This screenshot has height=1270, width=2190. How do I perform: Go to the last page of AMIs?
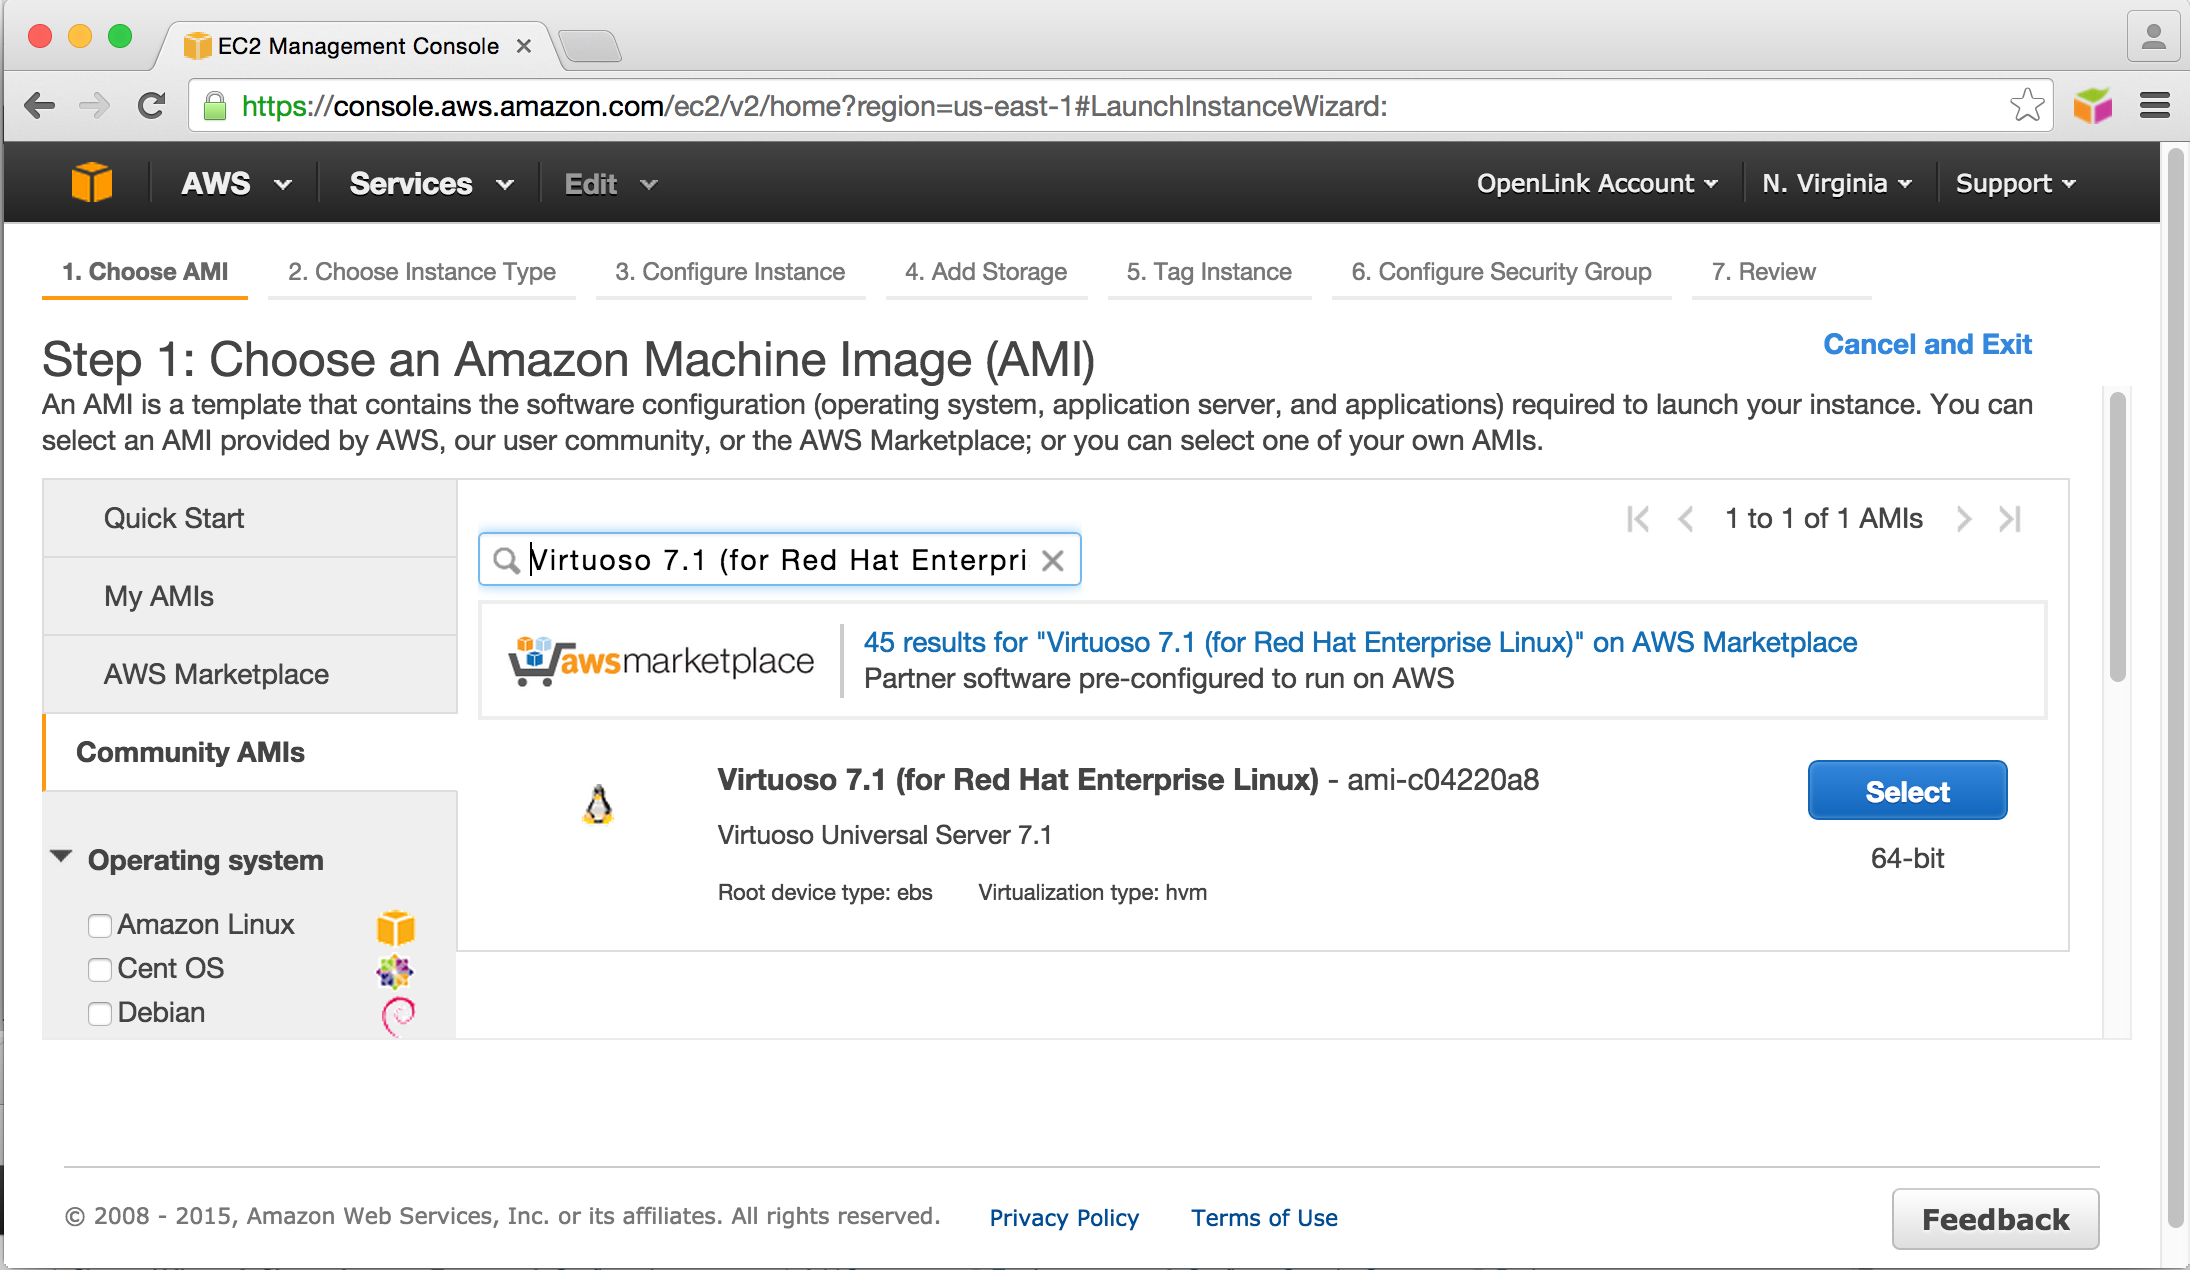(2010, 519)
